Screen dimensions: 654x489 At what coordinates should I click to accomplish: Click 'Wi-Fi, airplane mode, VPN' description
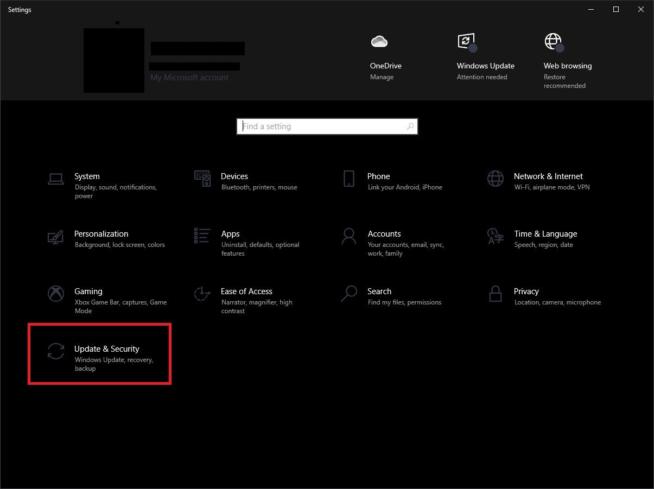click(552, 187)
